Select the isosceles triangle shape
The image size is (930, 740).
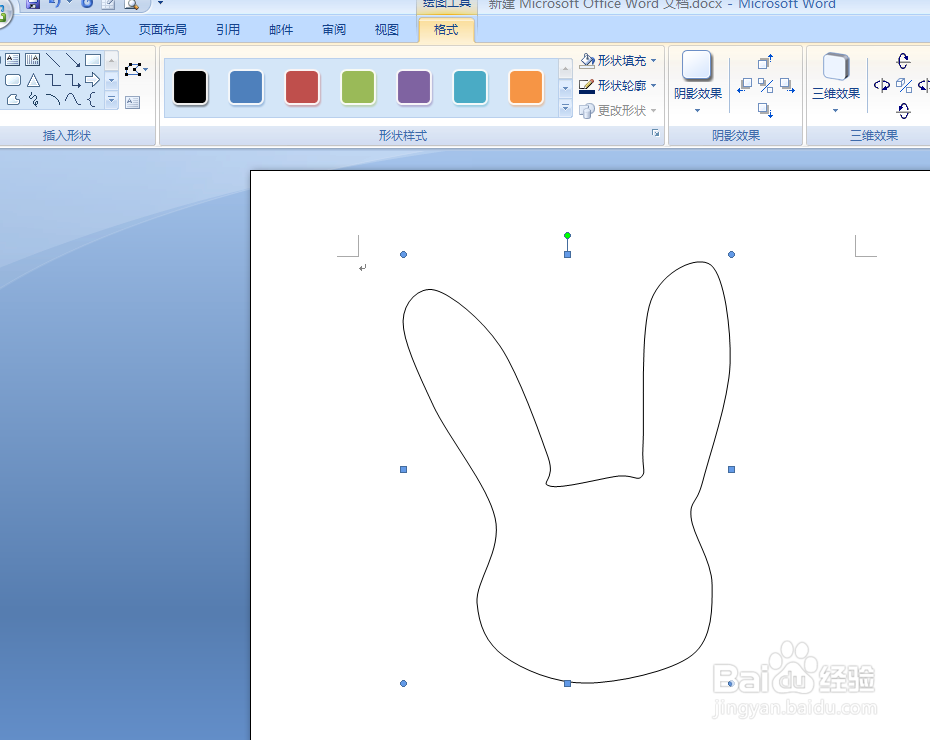33,80
